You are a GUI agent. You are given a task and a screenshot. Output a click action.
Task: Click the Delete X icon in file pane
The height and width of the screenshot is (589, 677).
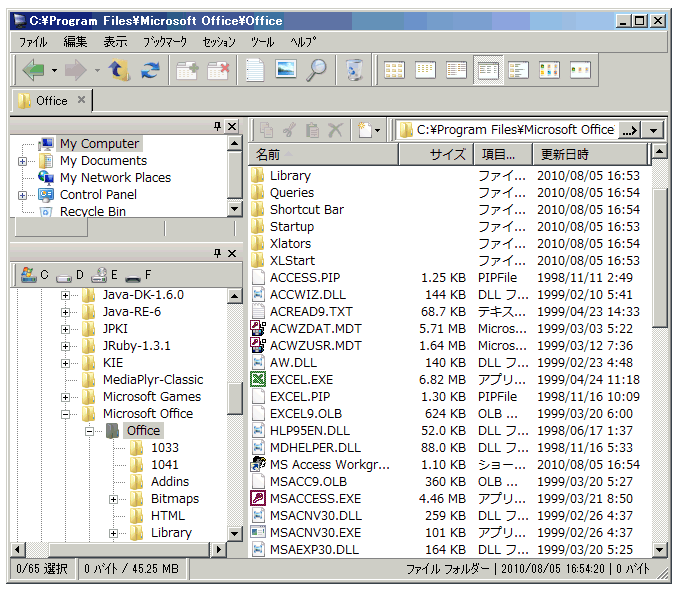click(x=335, y=130)
